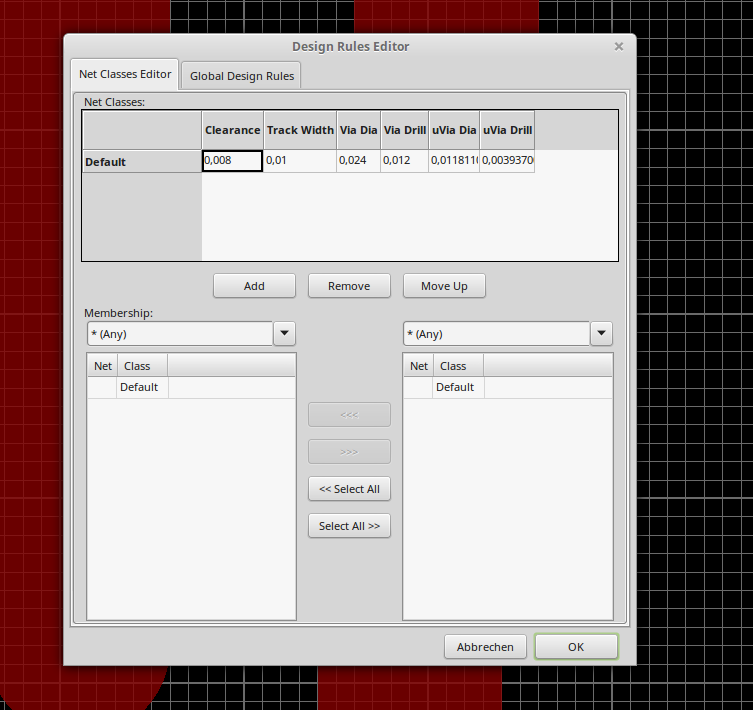The width and height of the screenshot is (753, 710).
Task: Click the Track Width column header
Action: (x=300, y=130)
